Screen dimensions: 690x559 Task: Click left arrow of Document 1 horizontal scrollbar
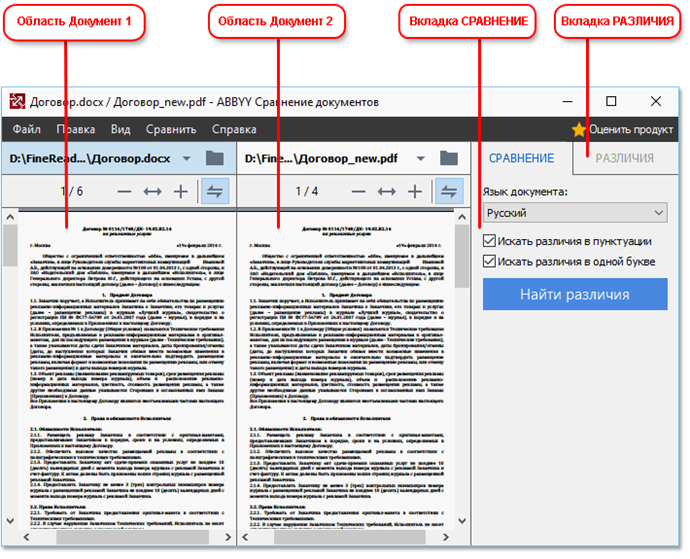pyautogui.click(x=26, y=537)
